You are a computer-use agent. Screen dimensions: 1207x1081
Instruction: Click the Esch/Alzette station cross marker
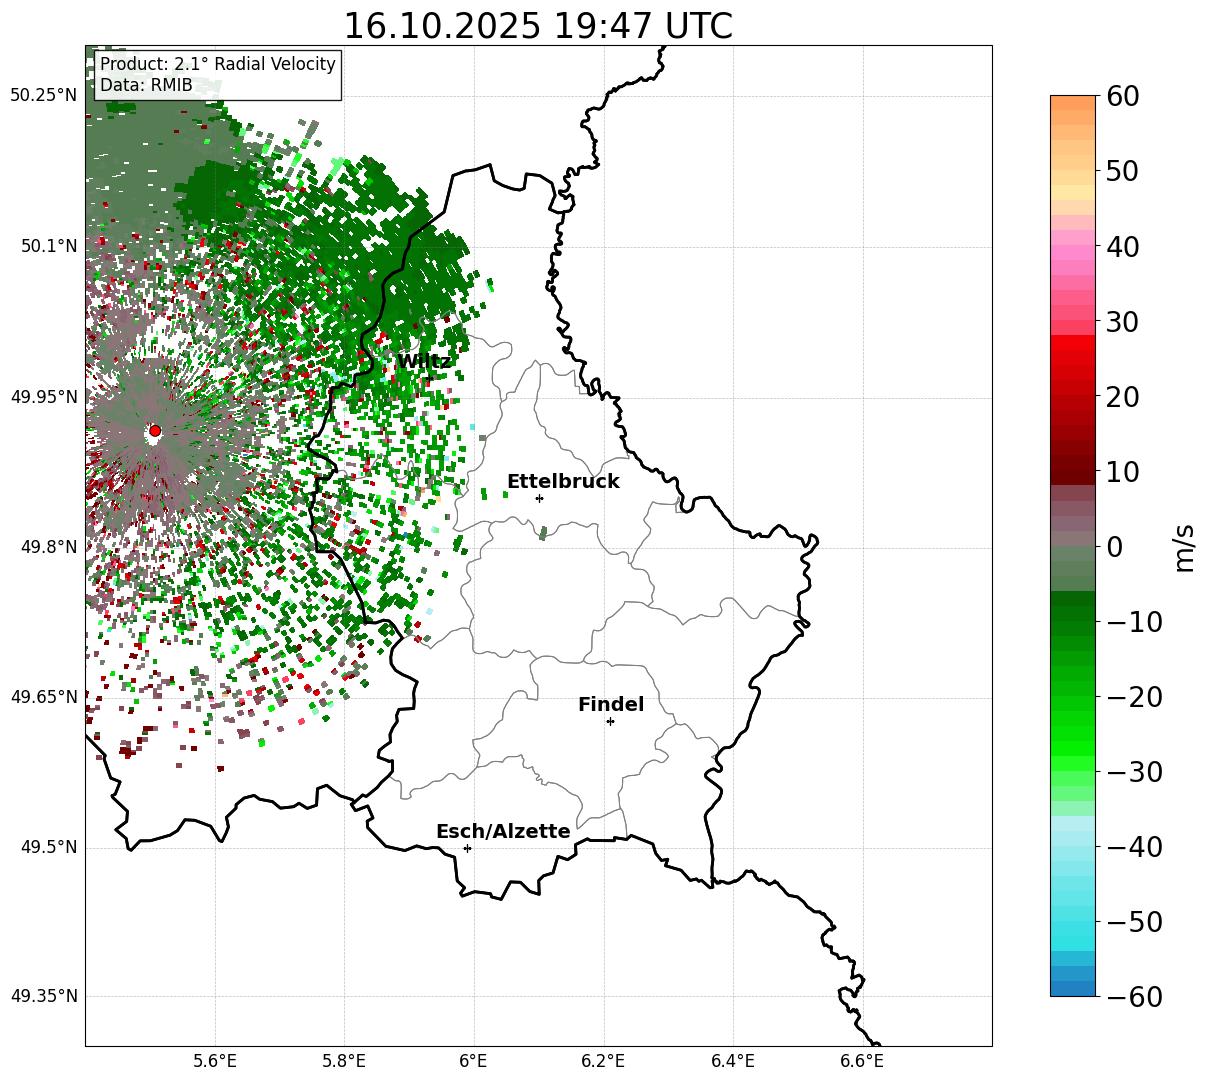click(467, 848)
